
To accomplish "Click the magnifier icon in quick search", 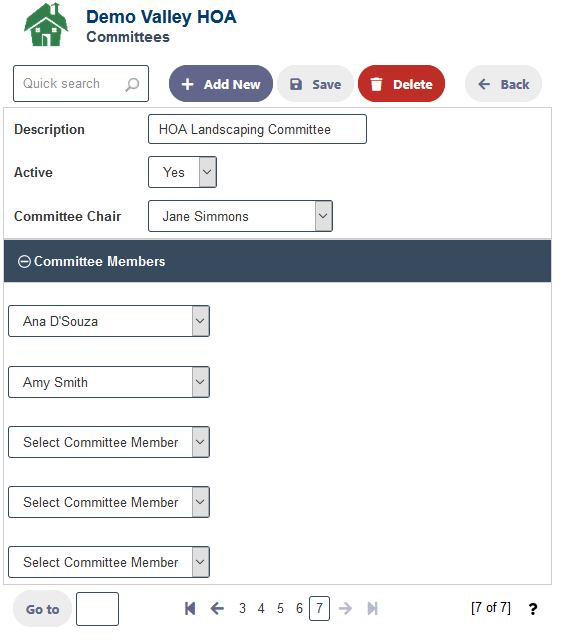I will pyautogui.click(x=132, y=84).
